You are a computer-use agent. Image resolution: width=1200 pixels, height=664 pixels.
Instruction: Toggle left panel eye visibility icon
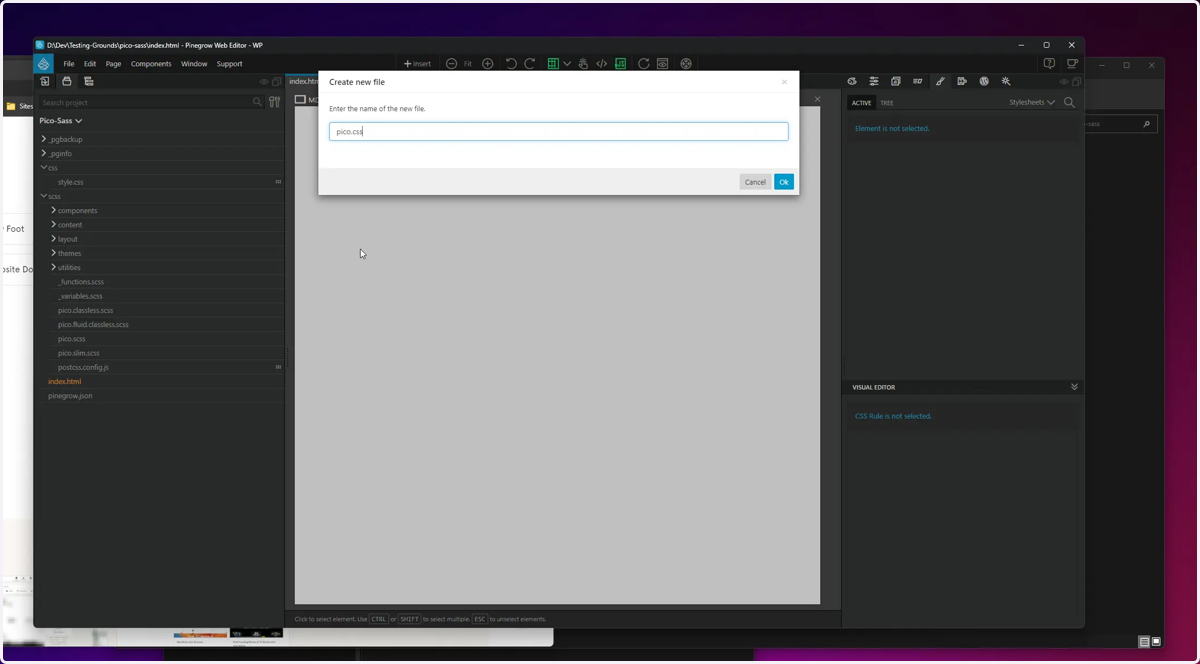tap(265, 82)
